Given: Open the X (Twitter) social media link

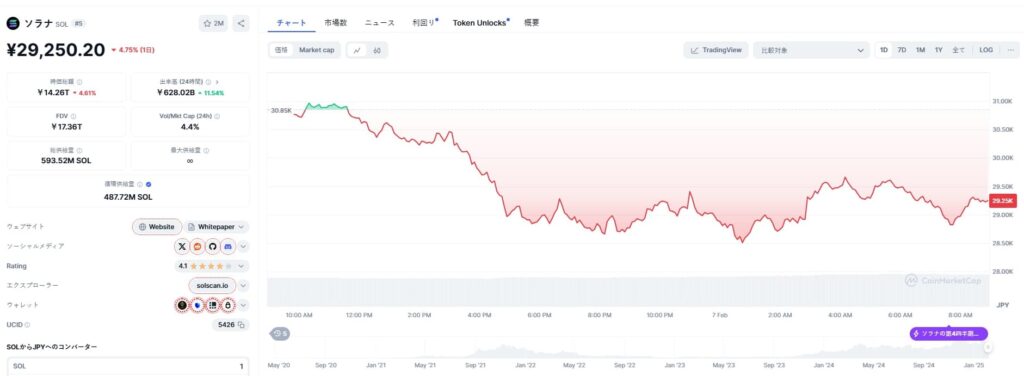Looking at the screenshot, I should coord(182,246).
